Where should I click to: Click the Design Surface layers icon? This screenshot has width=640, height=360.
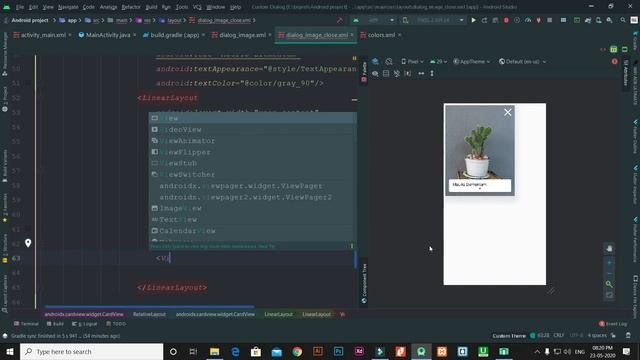tap(375, 62)
